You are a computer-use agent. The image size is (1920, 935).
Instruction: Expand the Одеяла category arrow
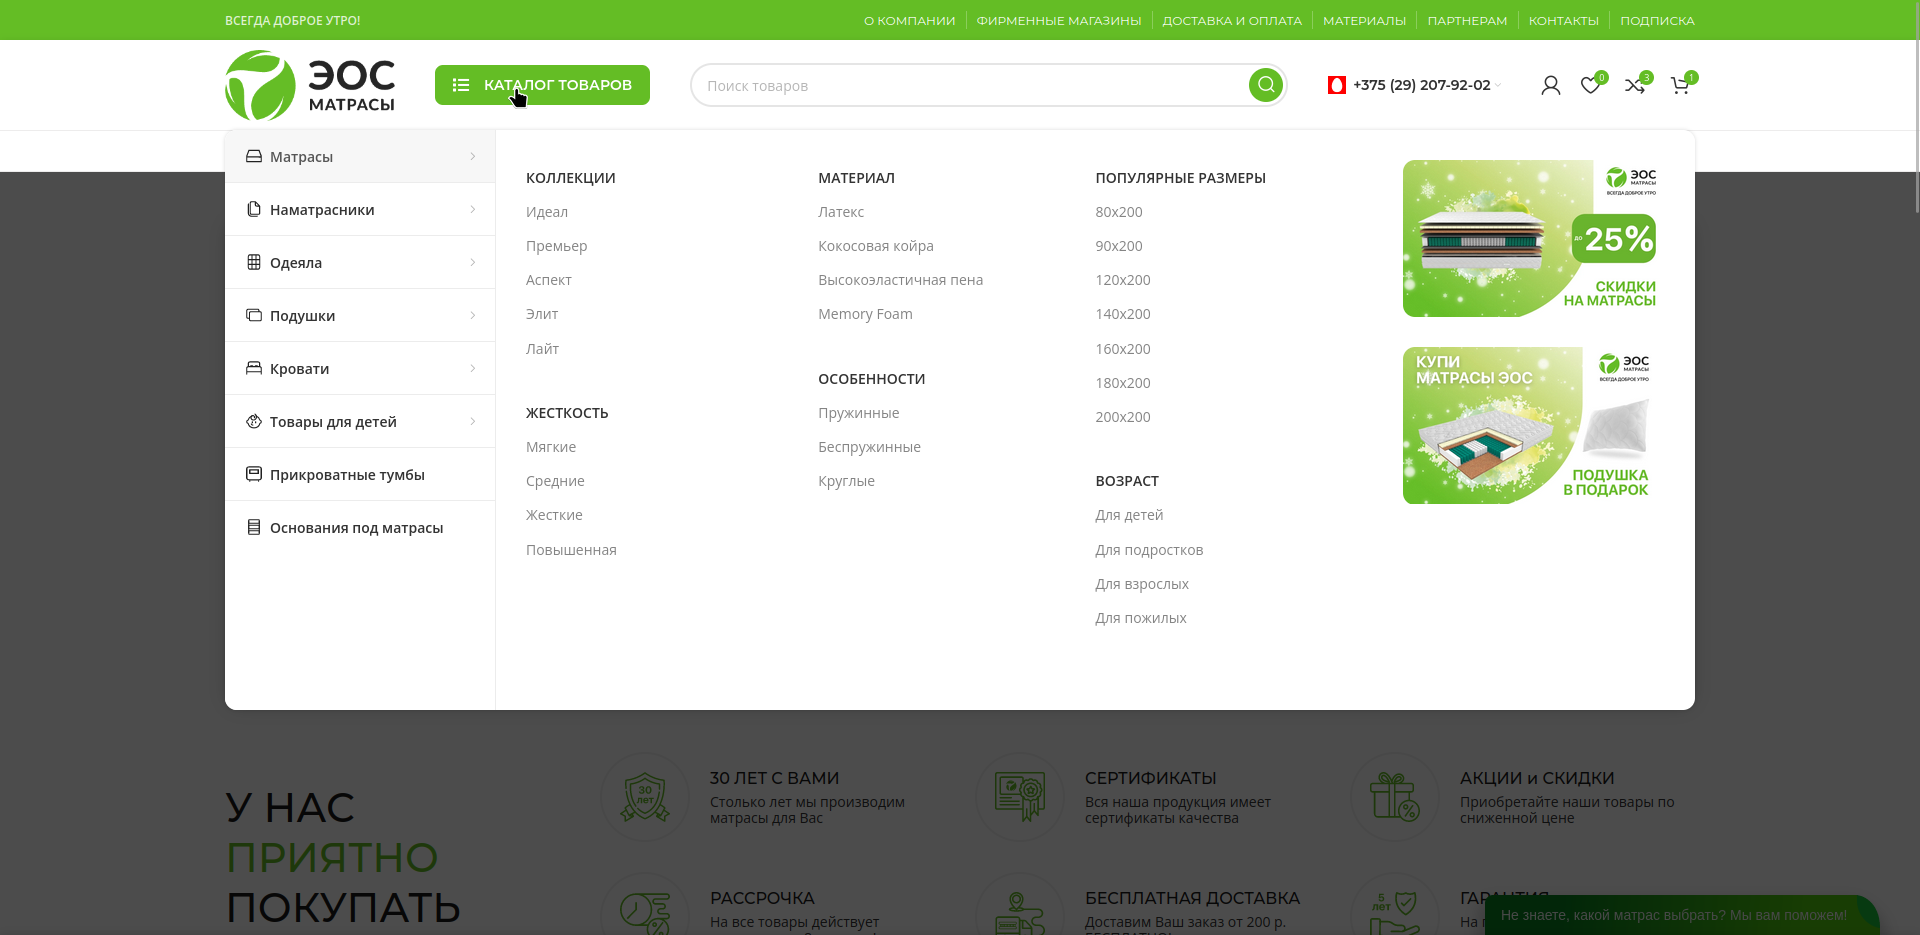(473, 263)
